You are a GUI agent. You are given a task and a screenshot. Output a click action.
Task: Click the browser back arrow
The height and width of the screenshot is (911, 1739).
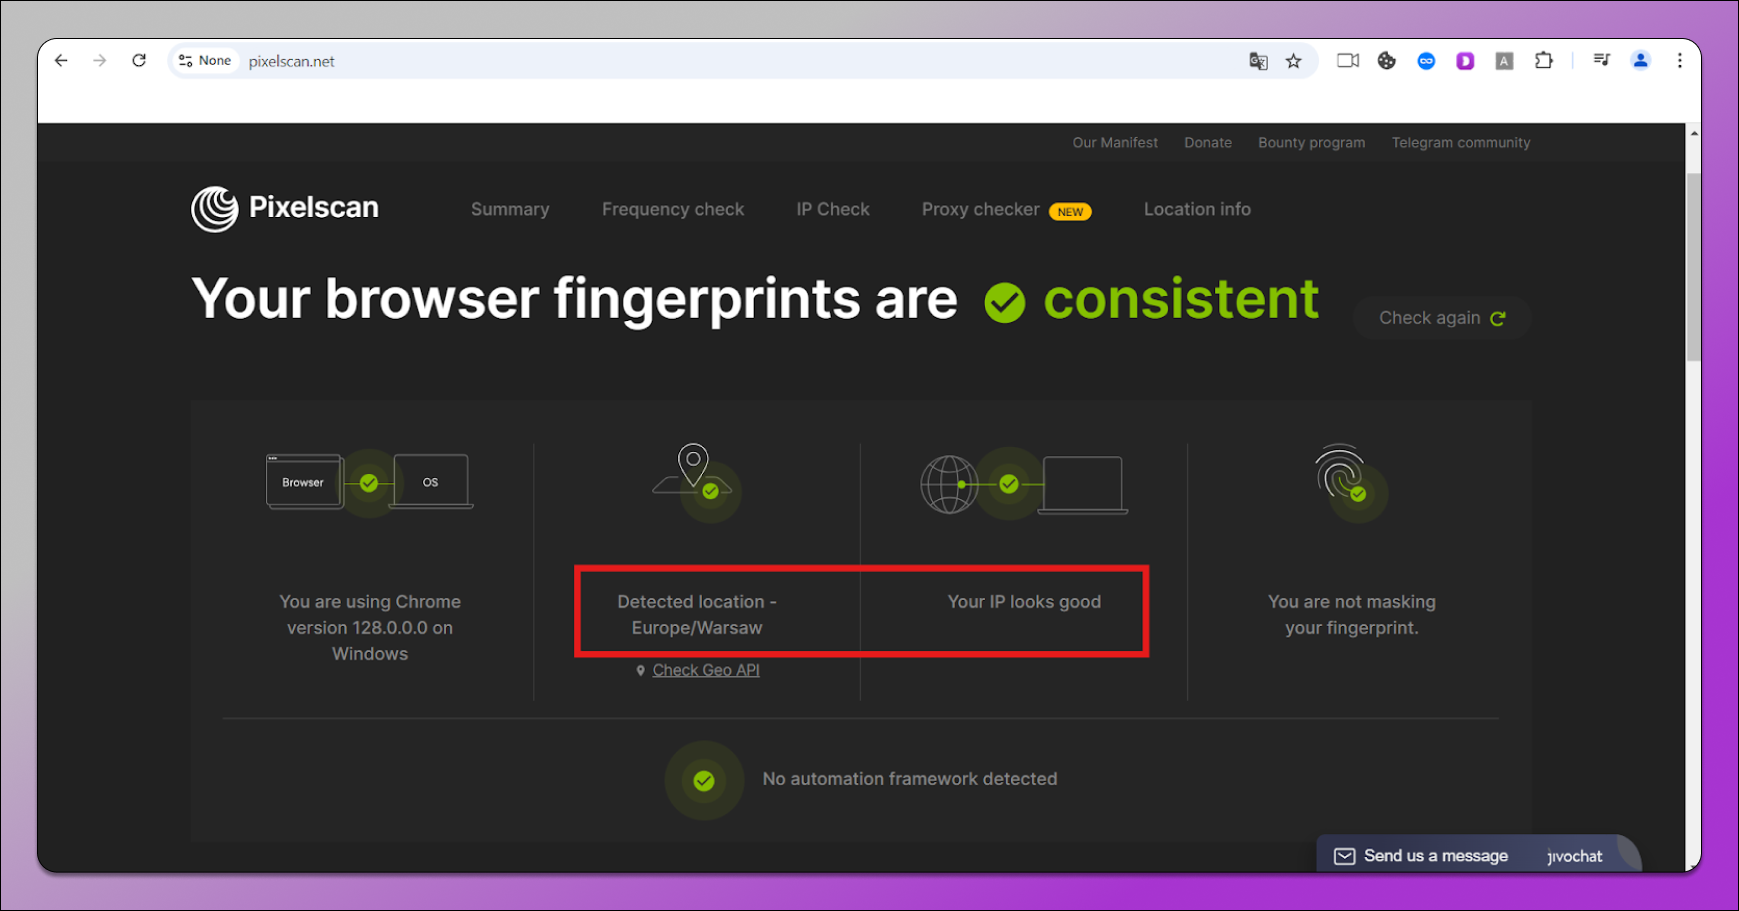(x=61, y=61)
